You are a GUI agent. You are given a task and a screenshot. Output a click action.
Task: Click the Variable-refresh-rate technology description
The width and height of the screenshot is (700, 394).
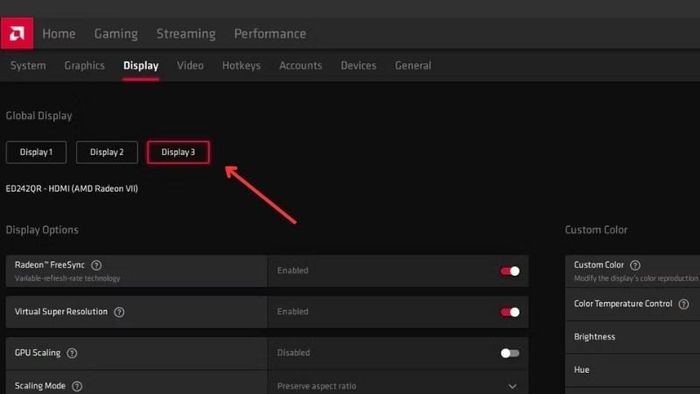(x=67, y=278)
